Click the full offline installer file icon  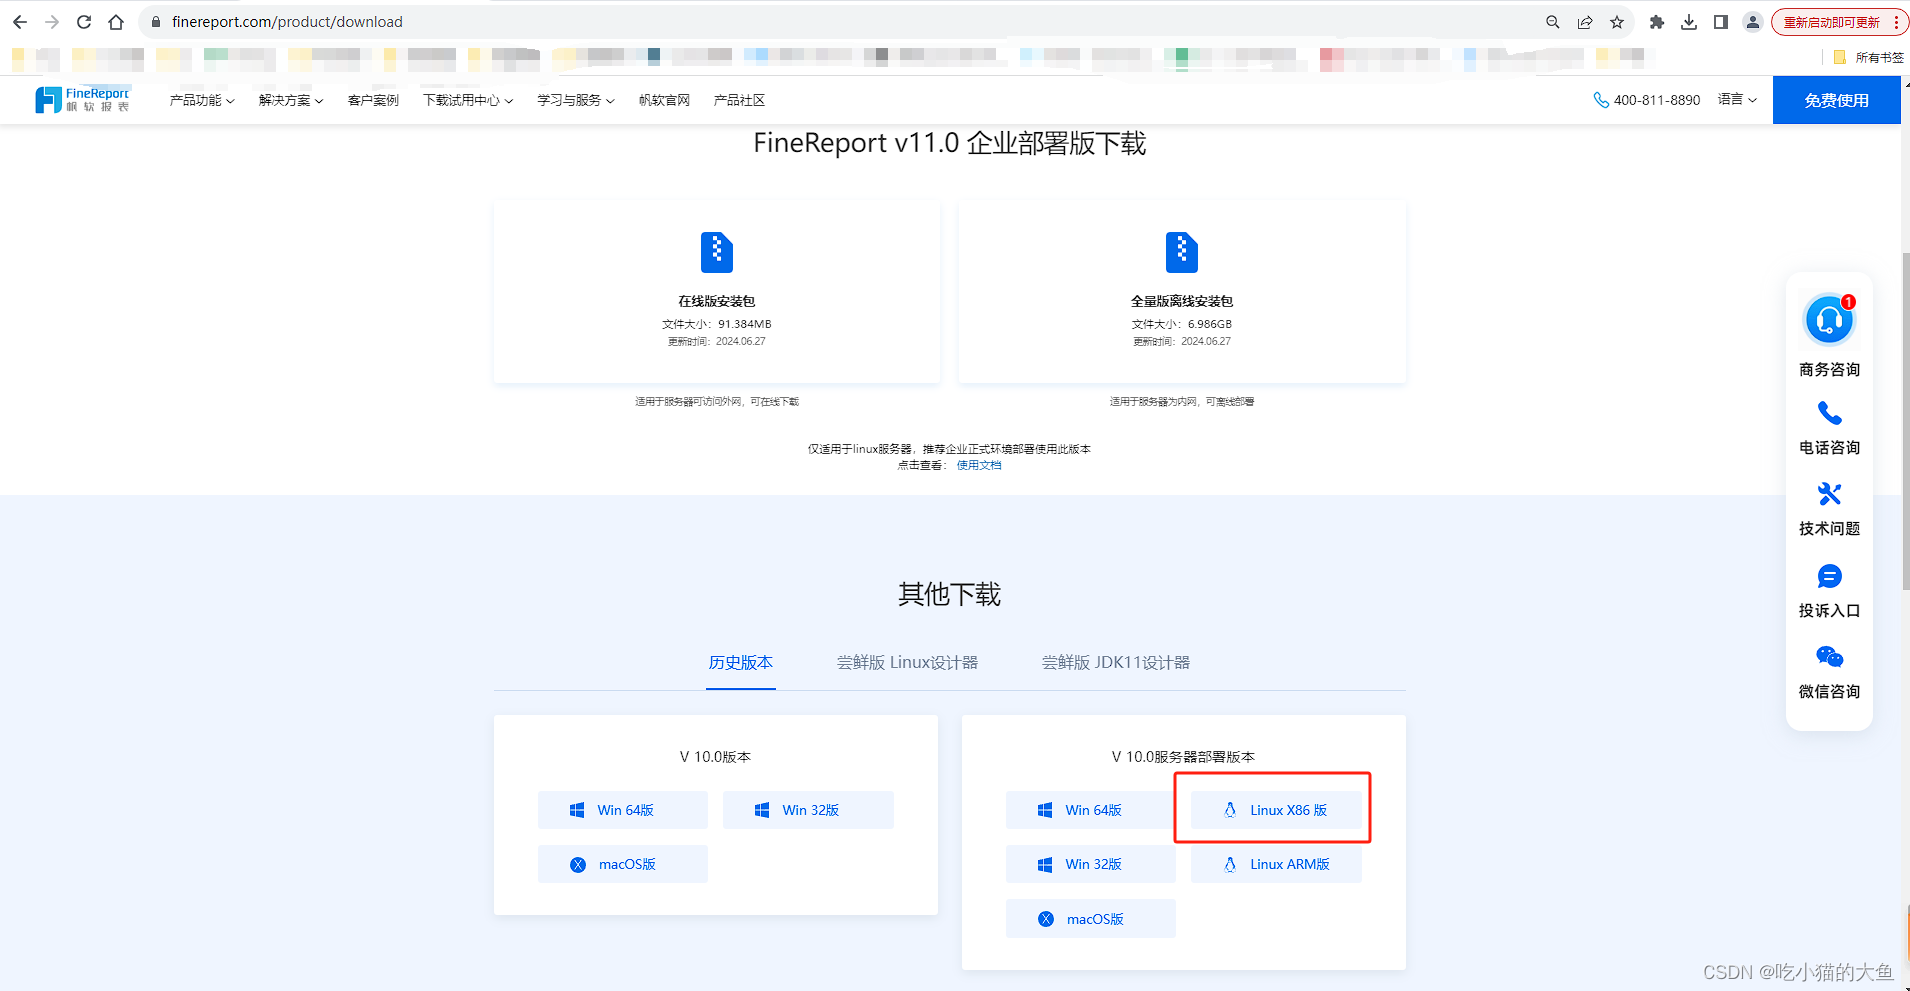pos(1182,252)
